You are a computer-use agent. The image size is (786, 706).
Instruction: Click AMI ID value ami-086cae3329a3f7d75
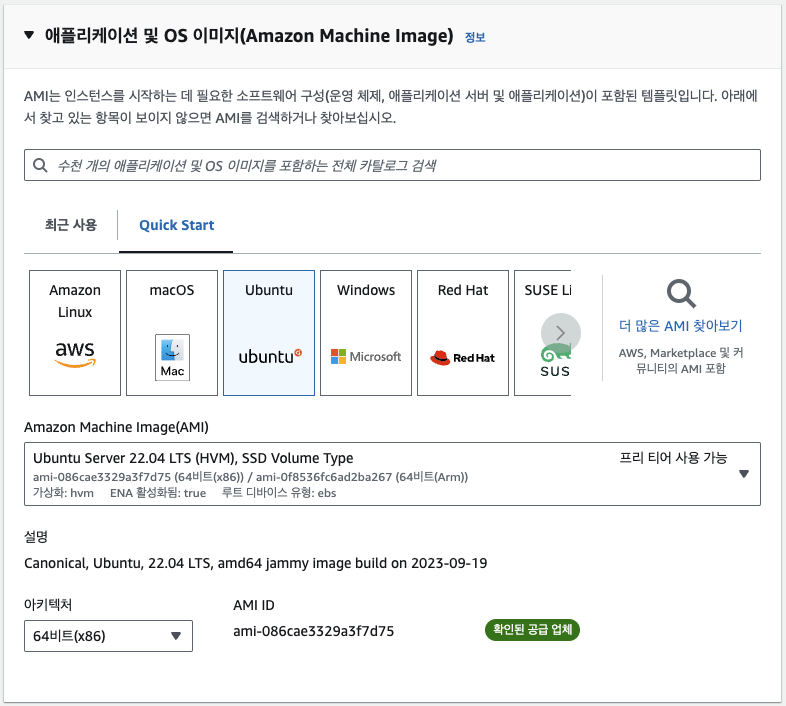point(313,631)
